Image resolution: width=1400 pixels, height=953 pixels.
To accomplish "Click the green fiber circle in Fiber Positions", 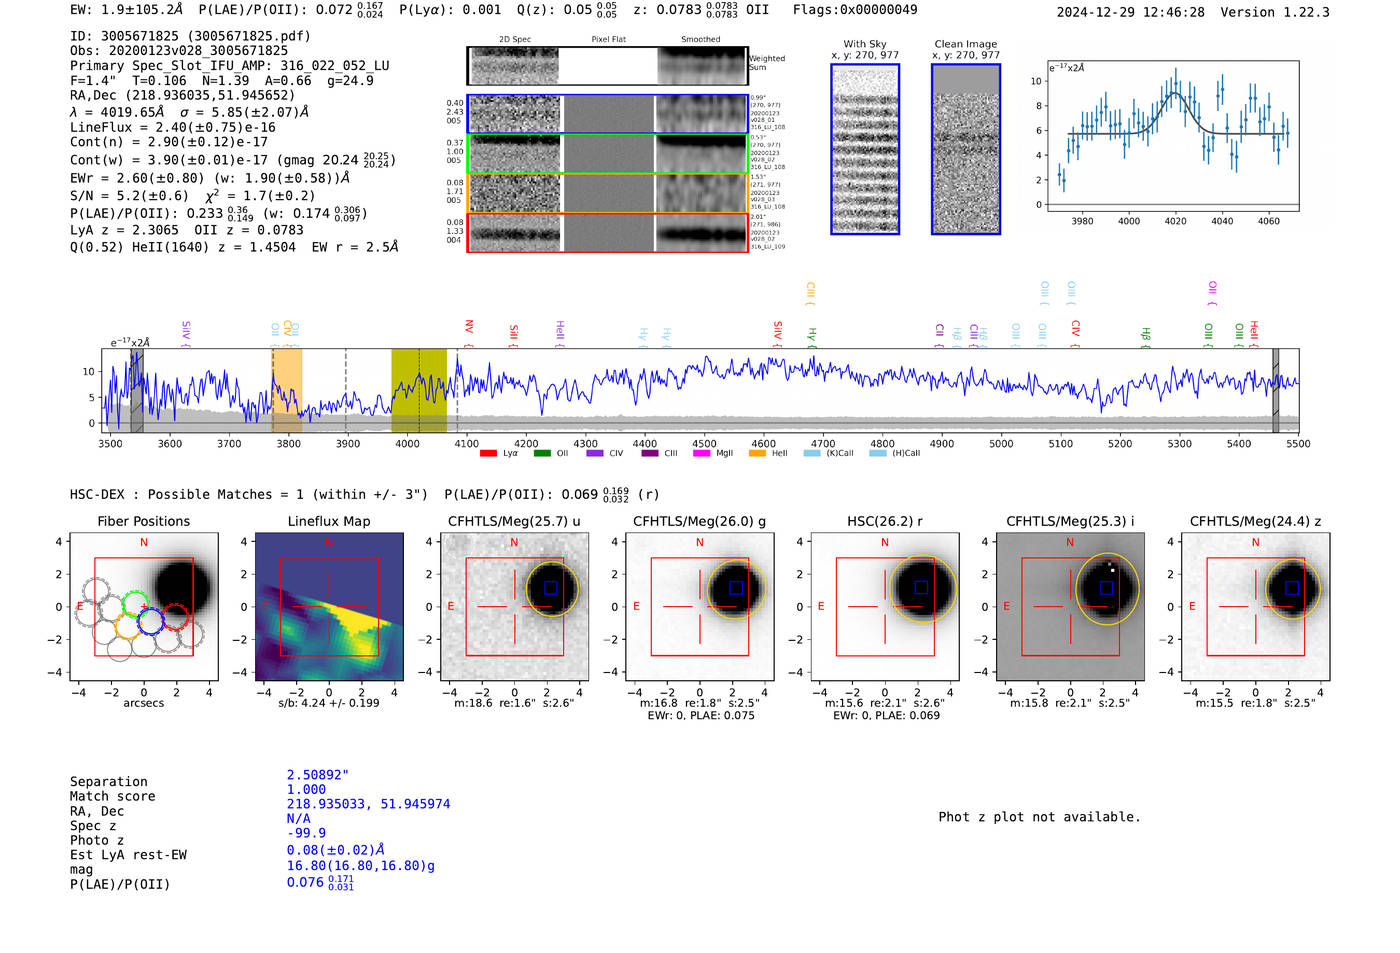I will pos(135,603).
